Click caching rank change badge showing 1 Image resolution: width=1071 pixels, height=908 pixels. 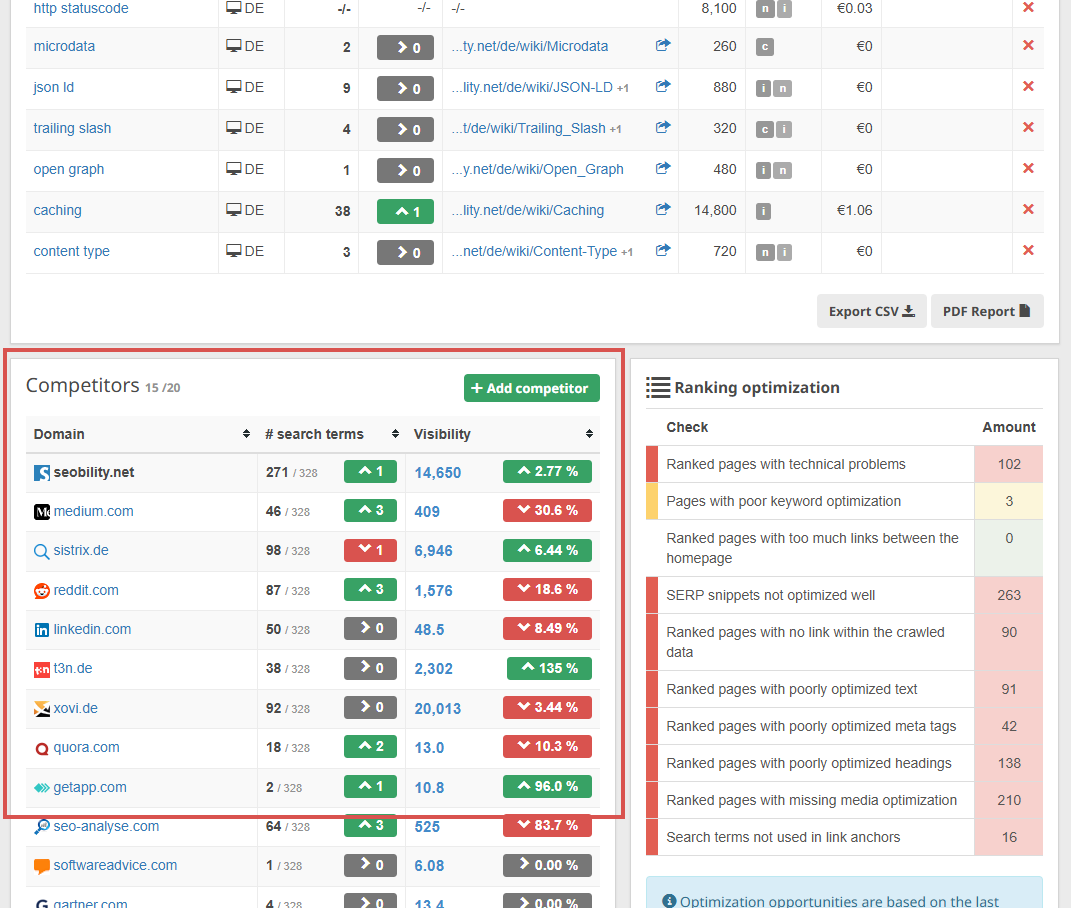click(x=405, y=211)
